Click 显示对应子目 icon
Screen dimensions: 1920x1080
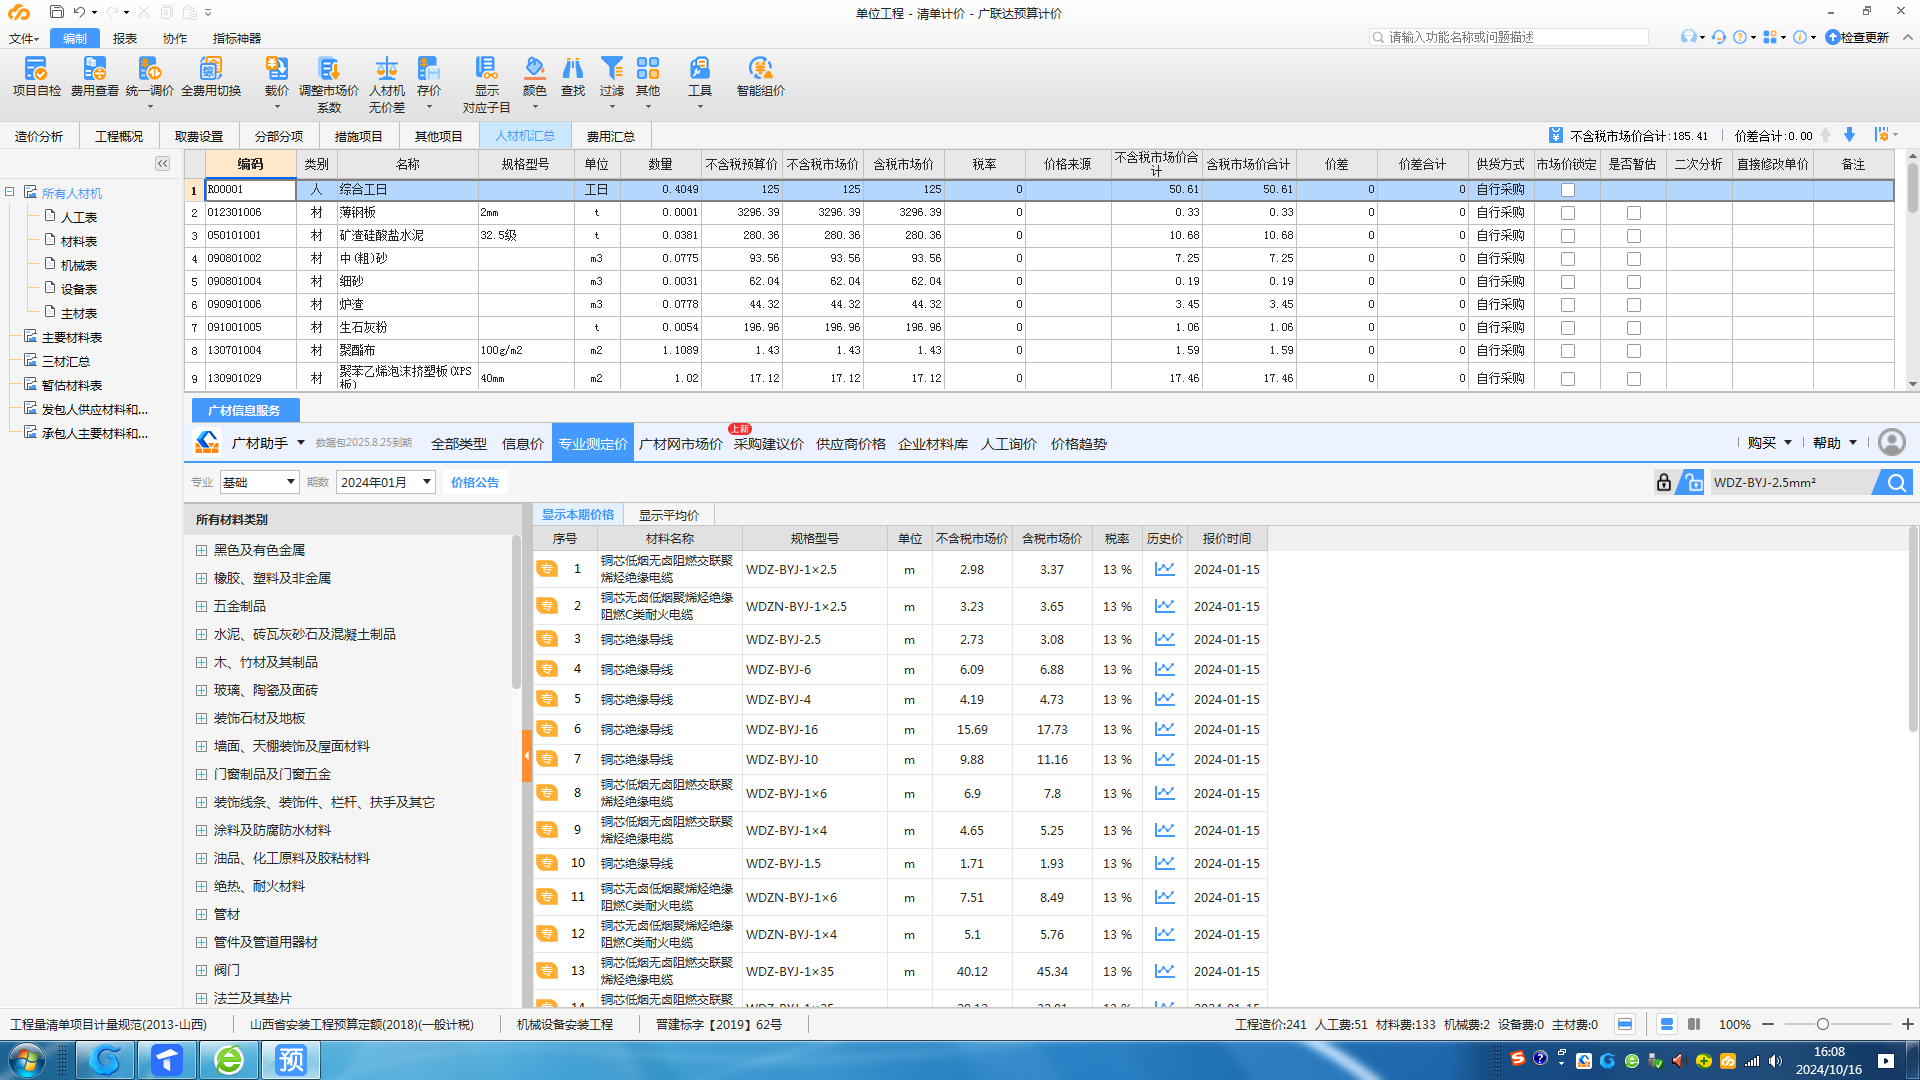tap(487, 84)
